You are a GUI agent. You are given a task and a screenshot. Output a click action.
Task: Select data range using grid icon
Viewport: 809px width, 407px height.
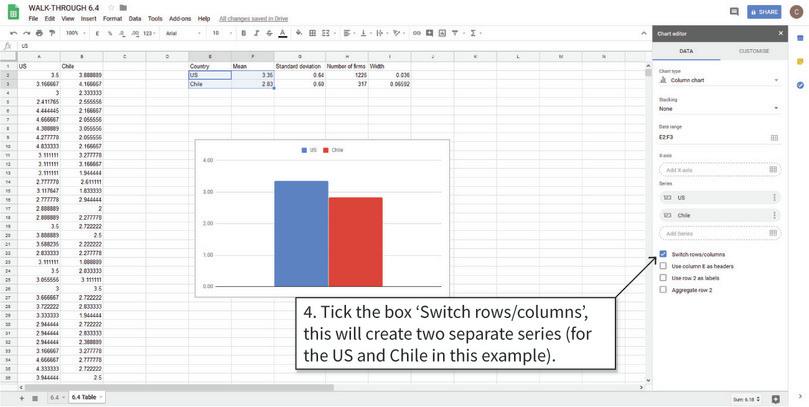click(774, 138)
